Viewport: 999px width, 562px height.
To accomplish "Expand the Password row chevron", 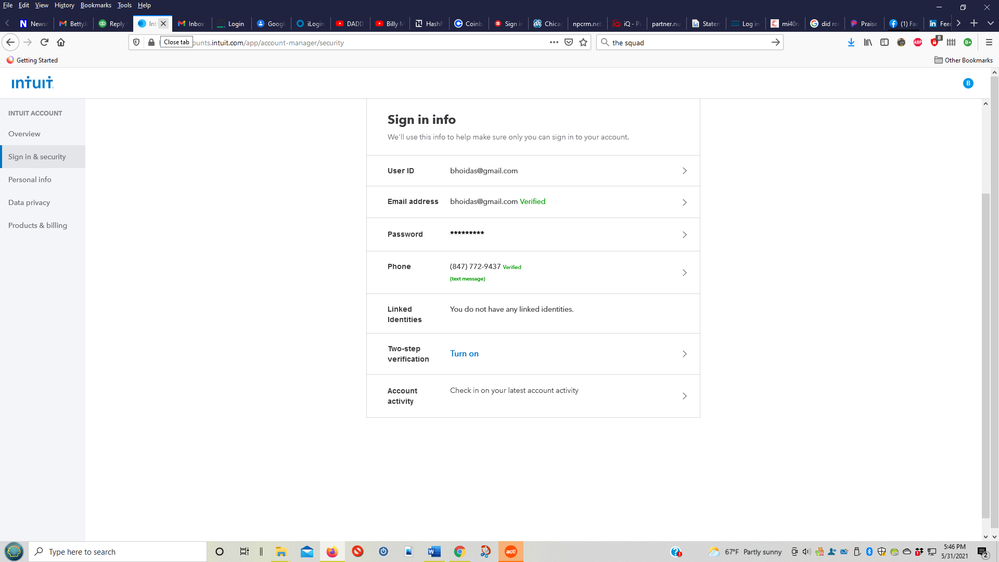I will tap(684, 234).
